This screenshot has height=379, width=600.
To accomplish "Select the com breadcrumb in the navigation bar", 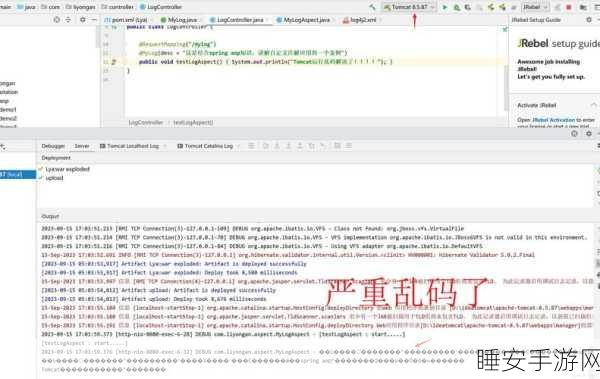I will pos(51,7).
